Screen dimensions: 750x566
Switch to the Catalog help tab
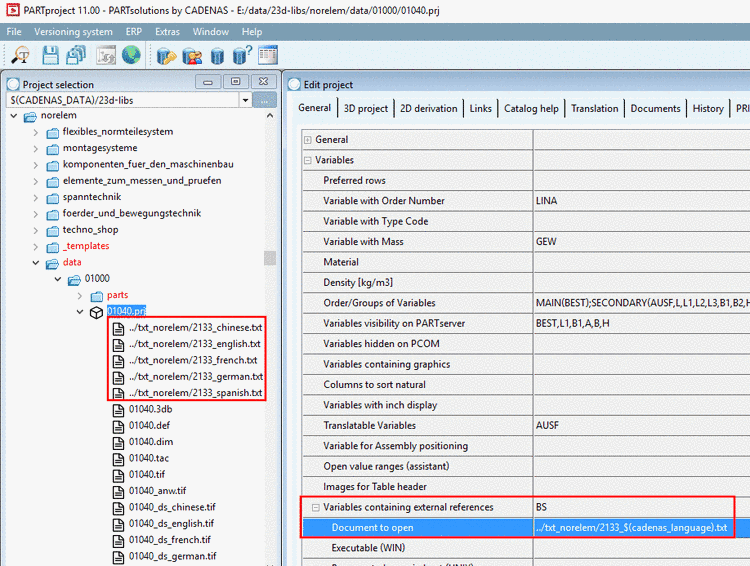tap(531, 109)
